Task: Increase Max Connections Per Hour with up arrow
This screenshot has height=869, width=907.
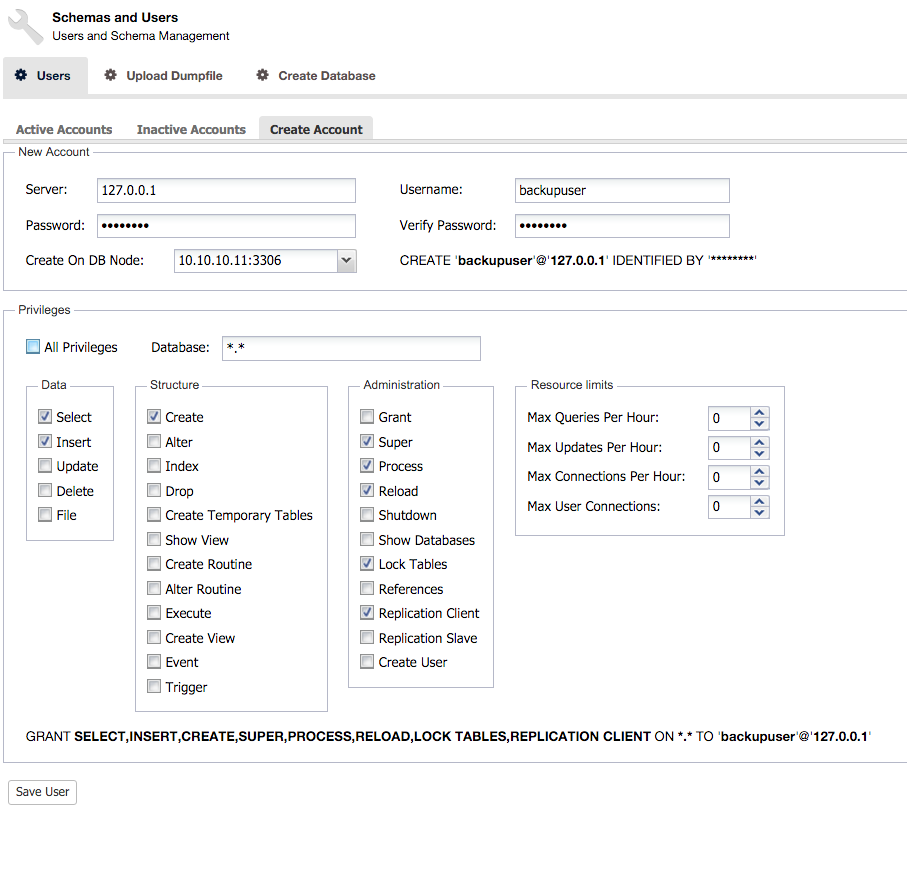Action: pos(759,472)
